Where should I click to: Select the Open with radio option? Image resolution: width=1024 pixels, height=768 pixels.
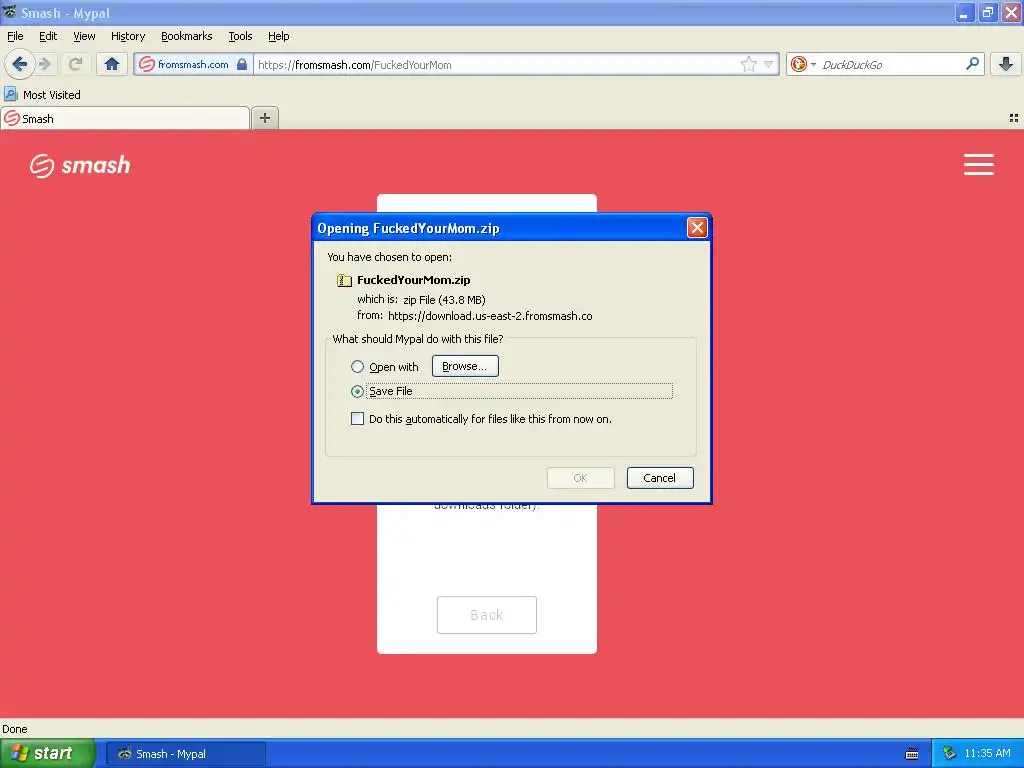[x=357, y=366]
